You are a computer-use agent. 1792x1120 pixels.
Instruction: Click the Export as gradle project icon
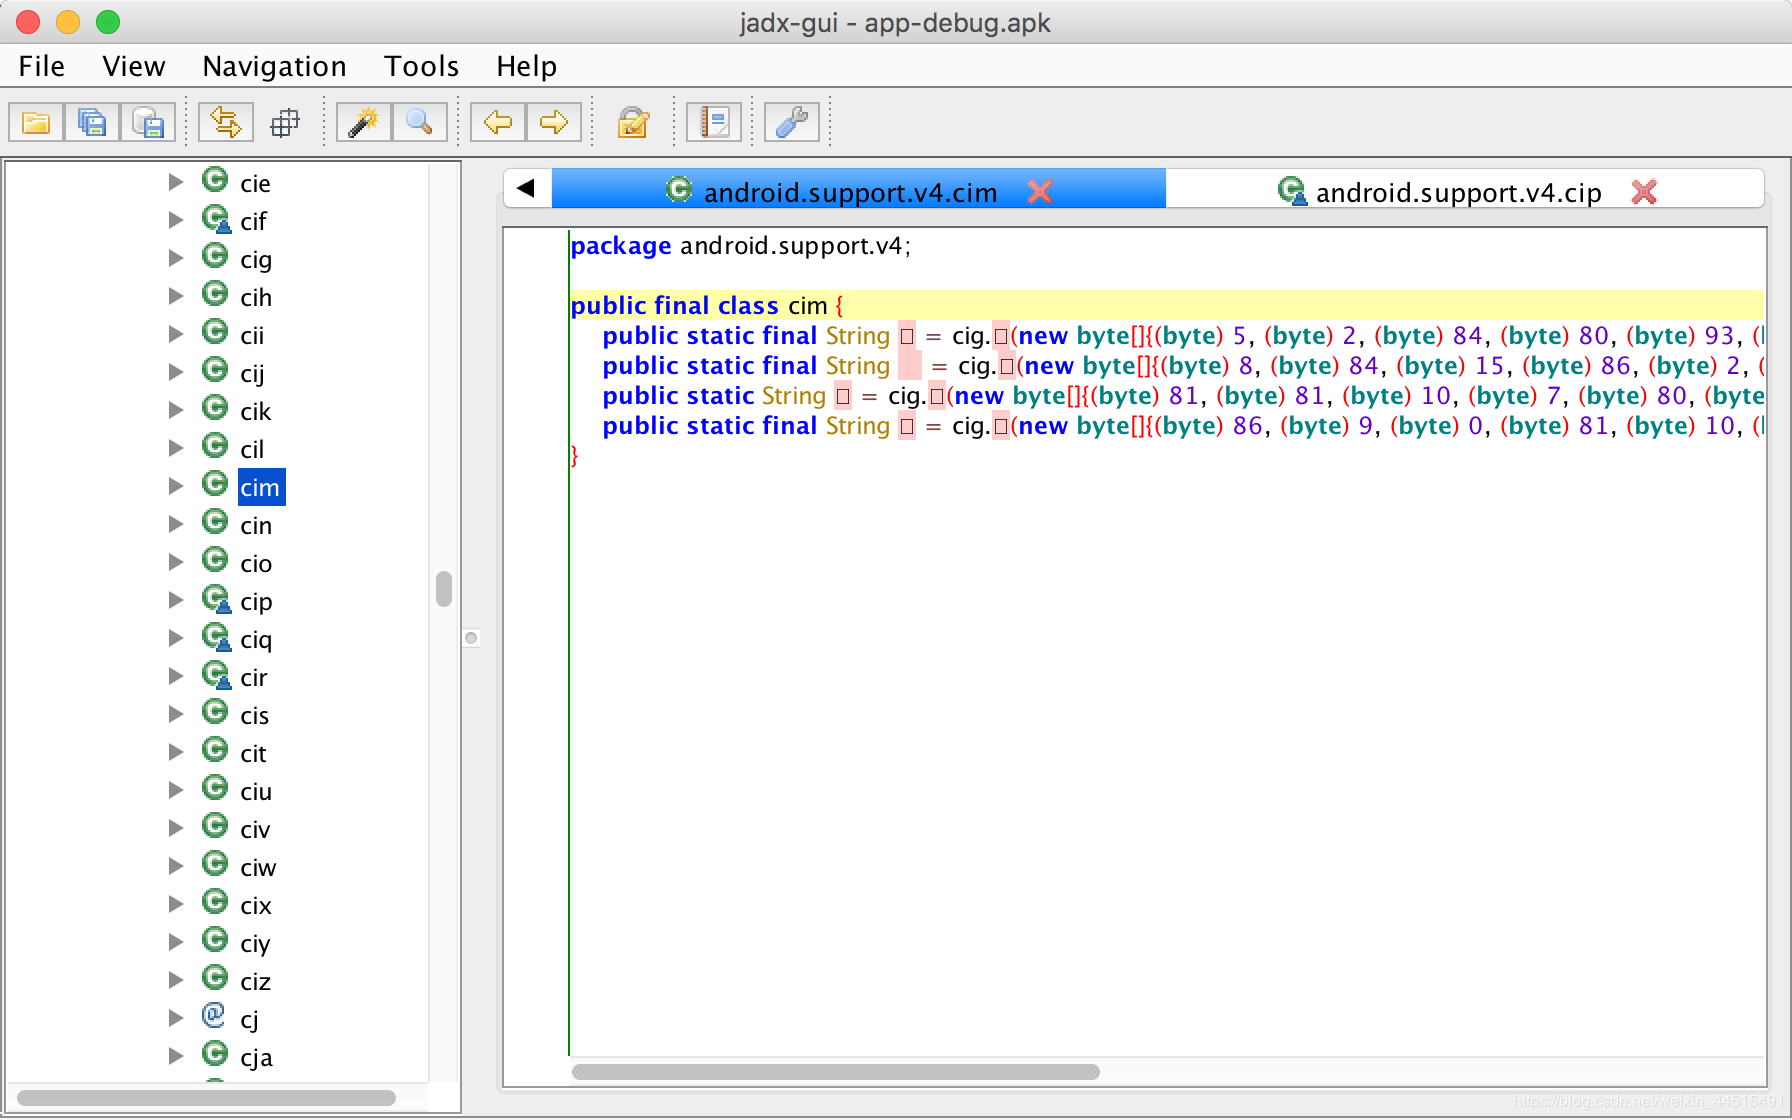[x=148, y=123]
